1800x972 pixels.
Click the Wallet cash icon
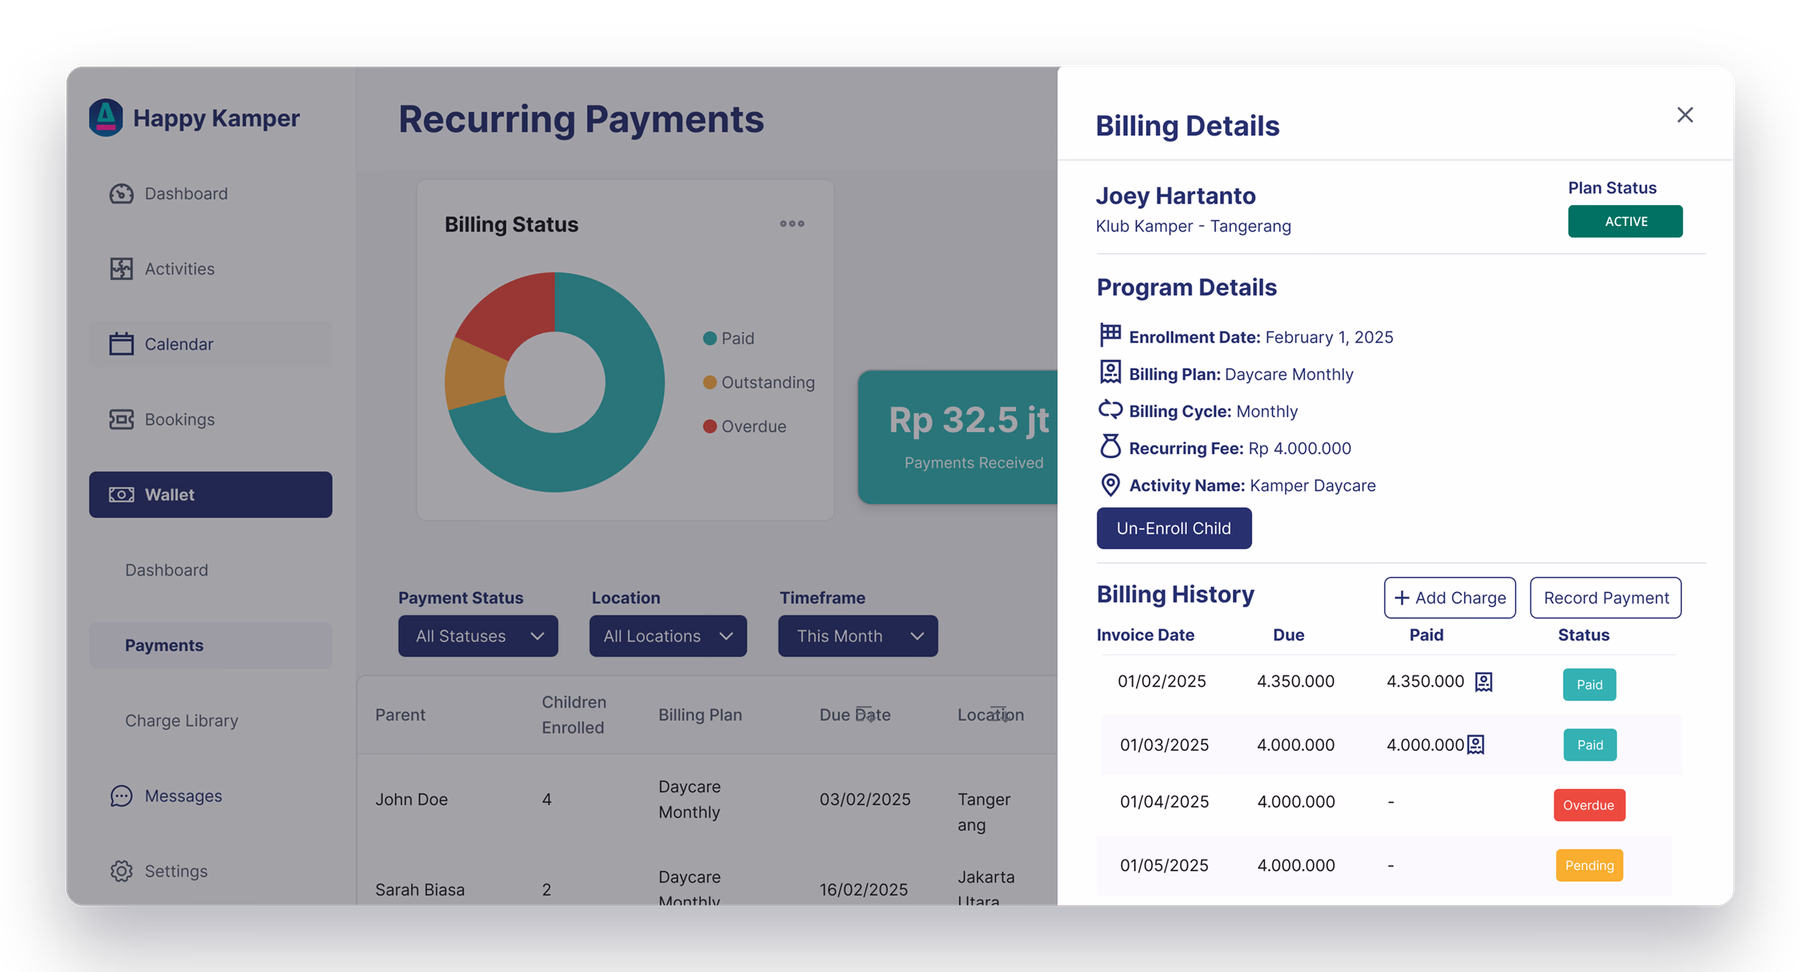(x=121, y=495)
